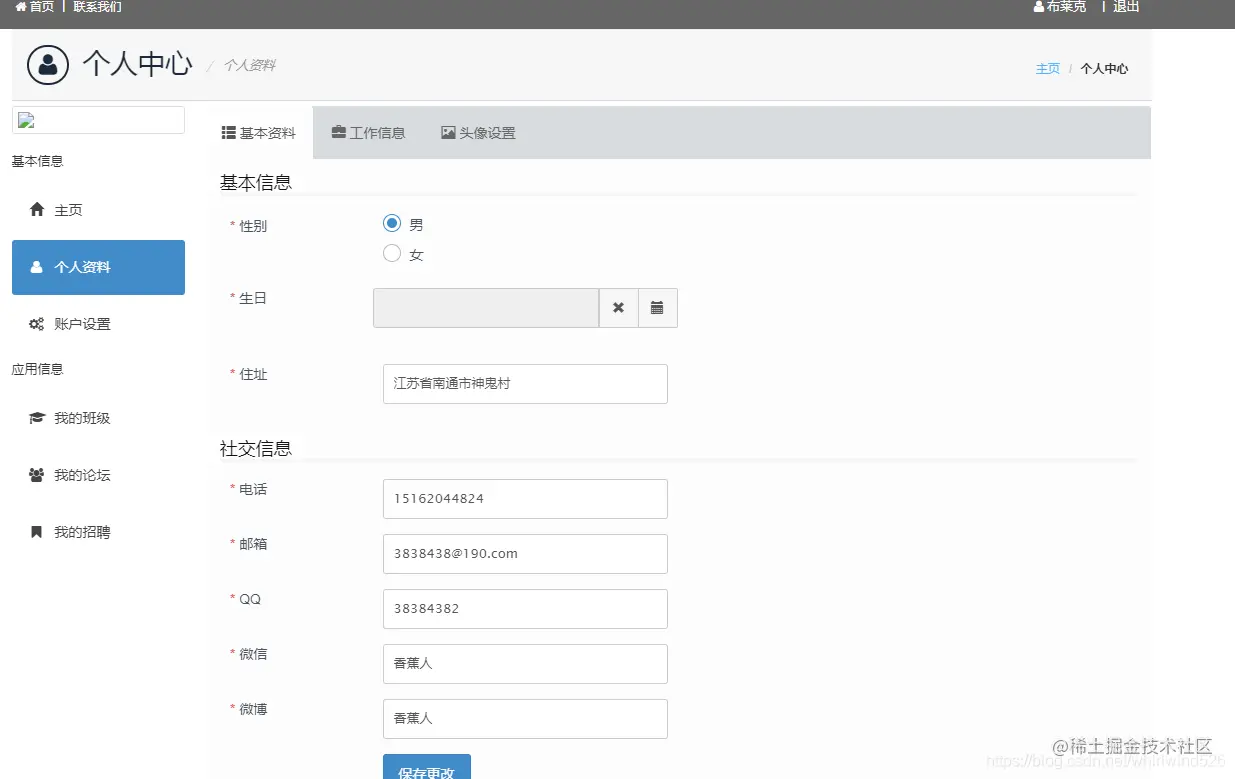The height and width of the screenshot is (779, 1235).
Task: Click the 住址 address field
Action: (525, 384)
